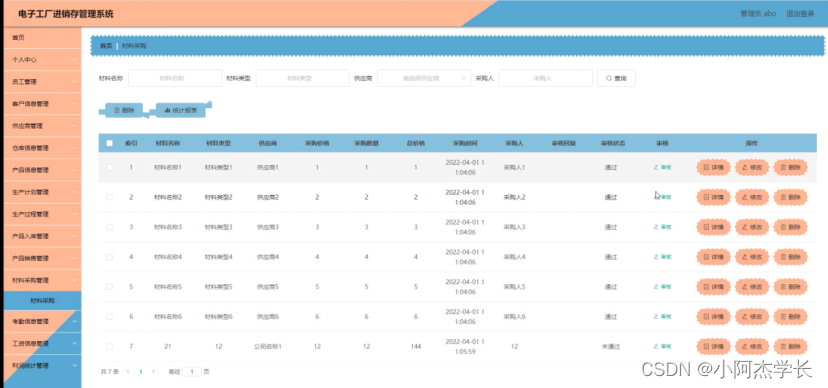Open 详情 for 材料名称1 row
The width and height of the screenshot is (828, 388).
click(713, 167)
